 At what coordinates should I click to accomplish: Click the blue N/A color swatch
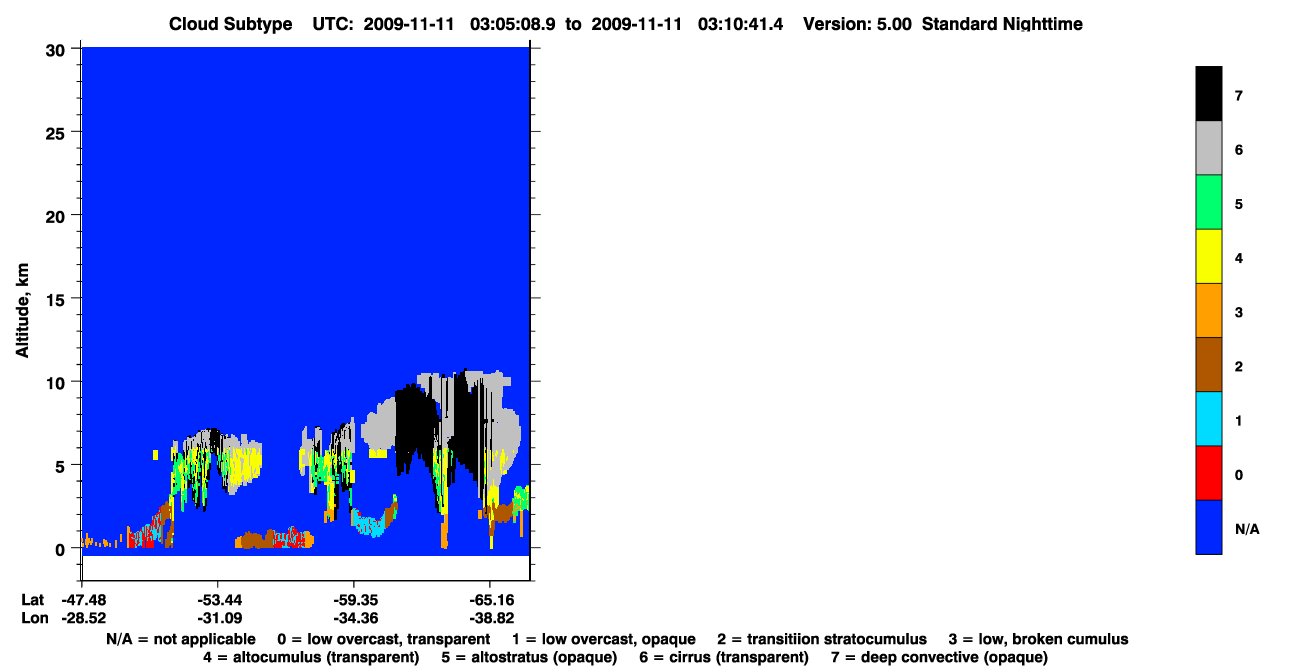(x=1208, y=526)
